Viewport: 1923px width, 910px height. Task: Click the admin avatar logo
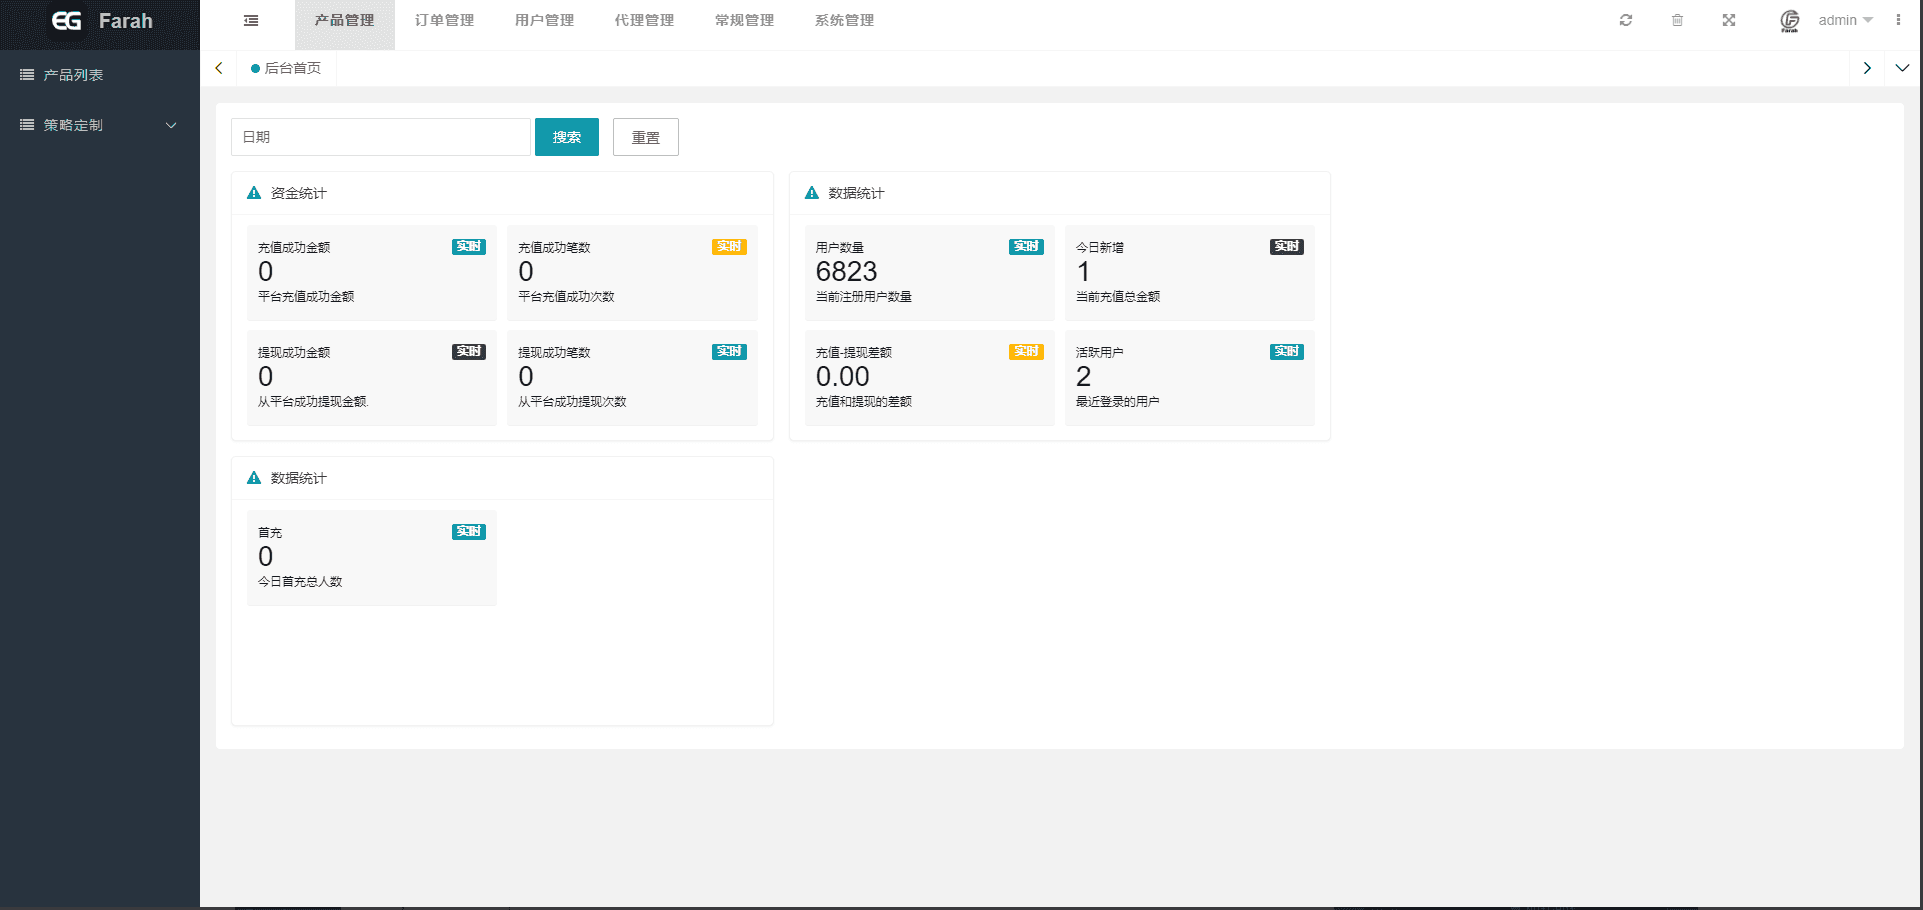pos(1790,20)
